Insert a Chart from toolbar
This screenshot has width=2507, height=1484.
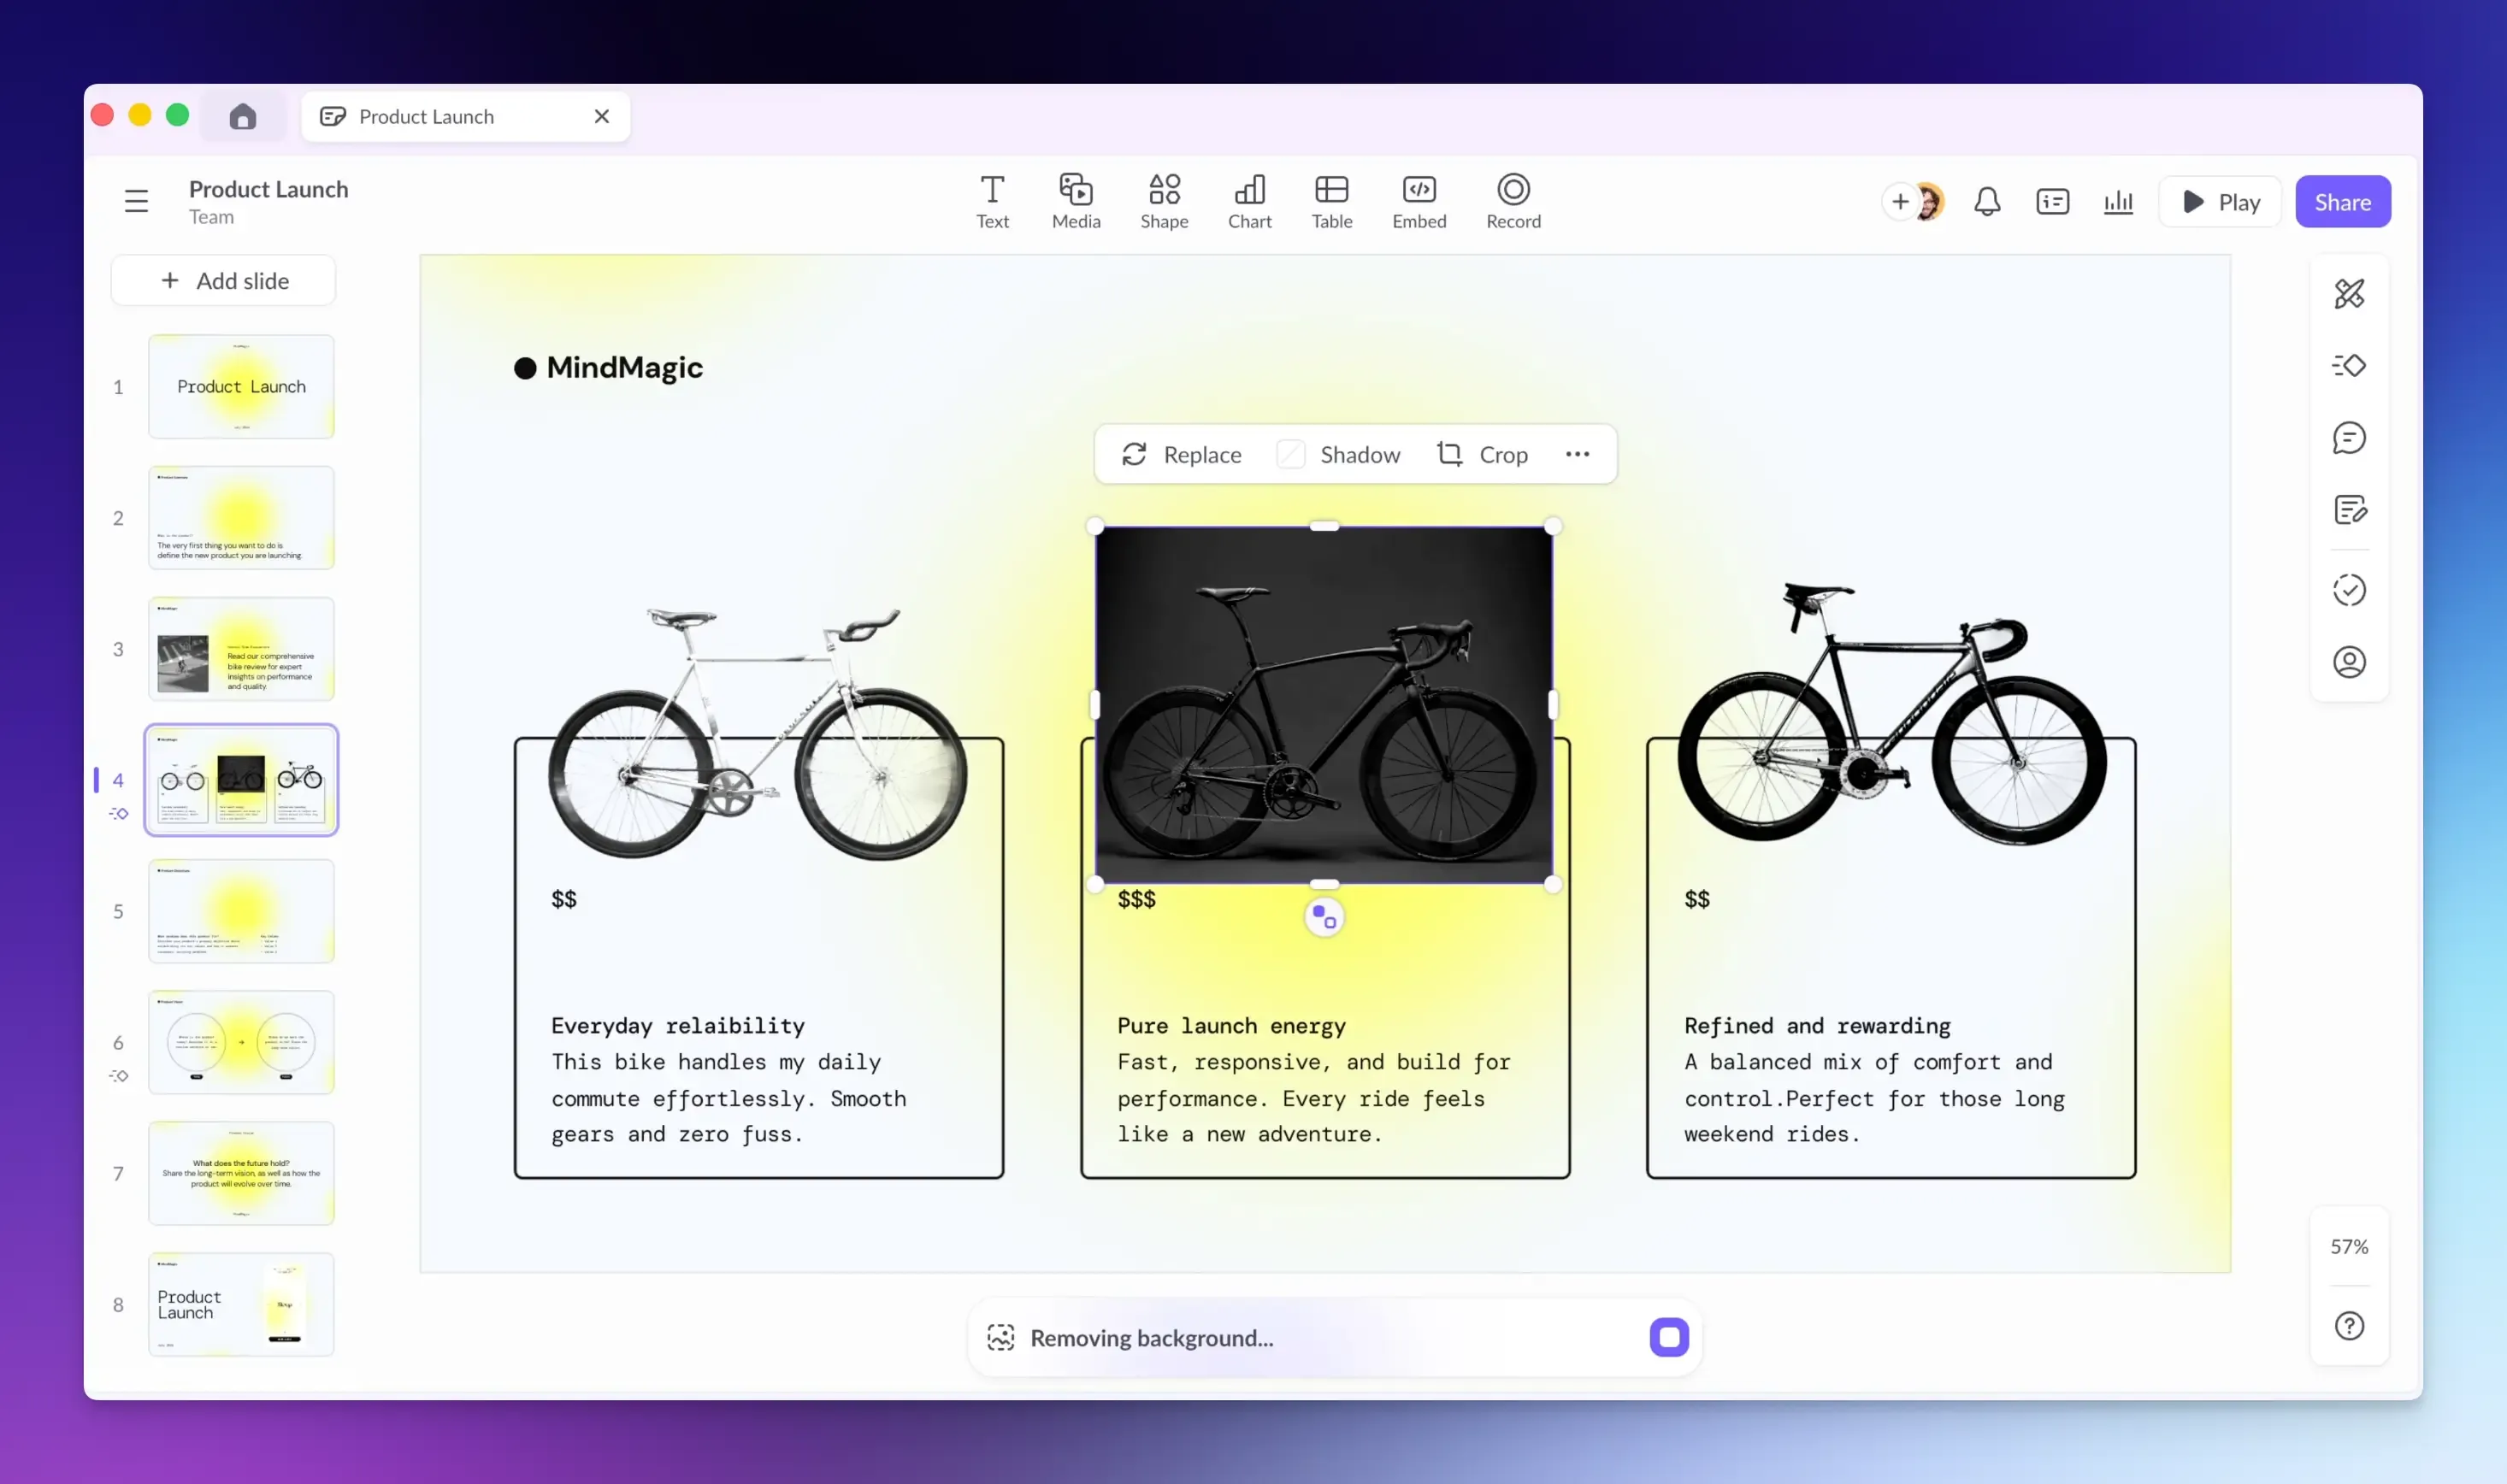pyautogui.click(x=1249, y=201)
